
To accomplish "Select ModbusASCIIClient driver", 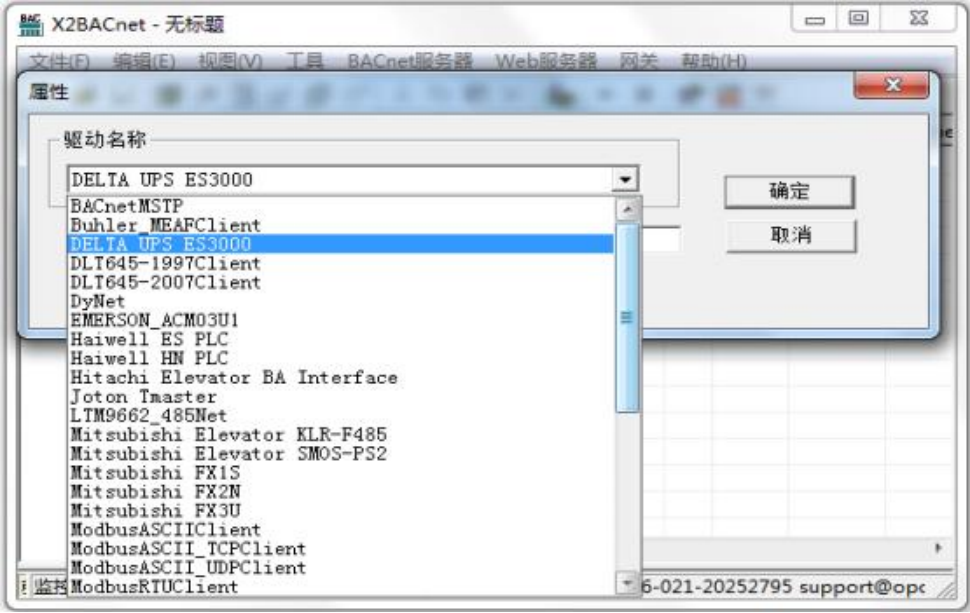I will pyautogui.click(x=341, y=530).
